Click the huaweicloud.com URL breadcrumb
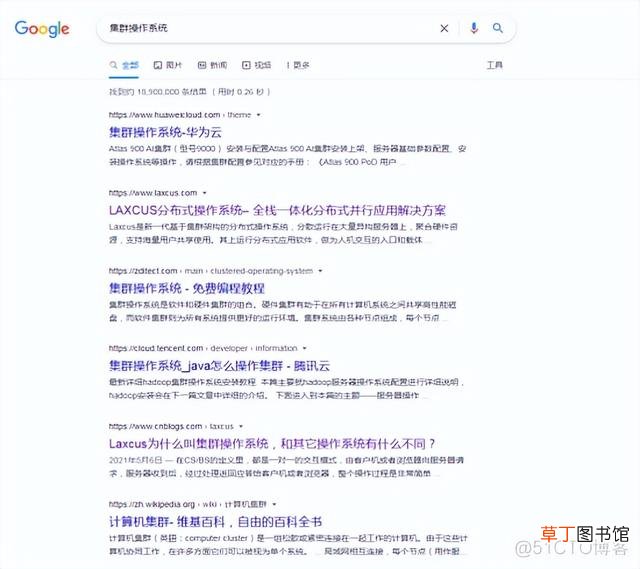This screenshot has width=640, height=569. [x=180, y=115]
